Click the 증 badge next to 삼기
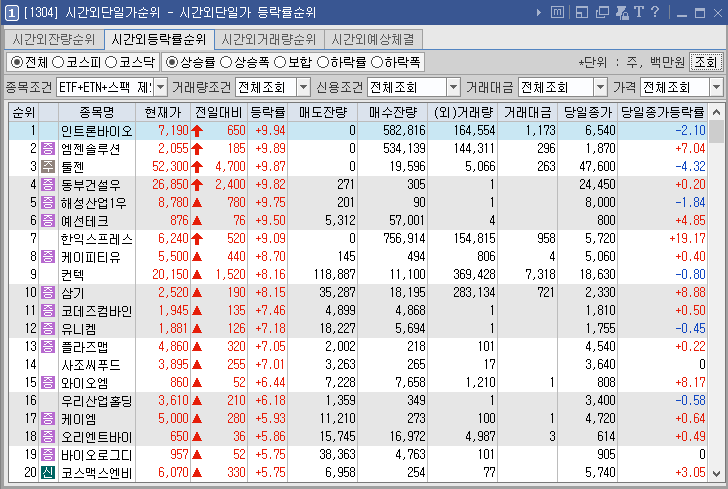 (x=48, y=293)
